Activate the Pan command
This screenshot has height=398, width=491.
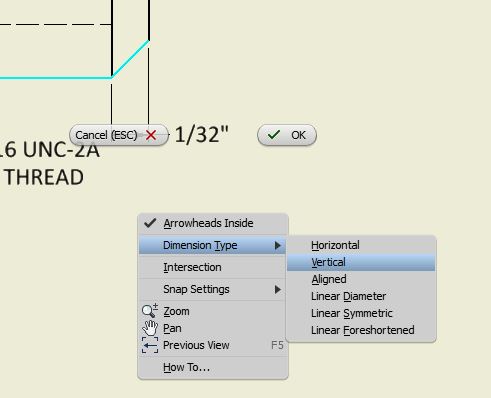pos(213,328)
